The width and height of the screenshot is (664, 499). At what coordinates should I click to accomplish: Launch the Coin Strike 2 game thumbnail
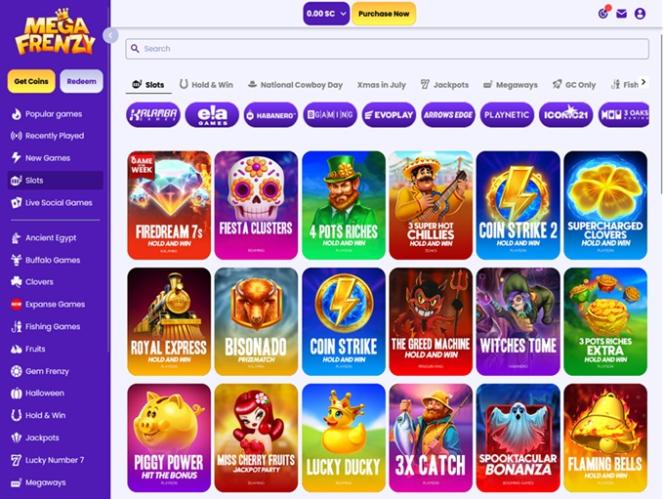pos(518,205)
